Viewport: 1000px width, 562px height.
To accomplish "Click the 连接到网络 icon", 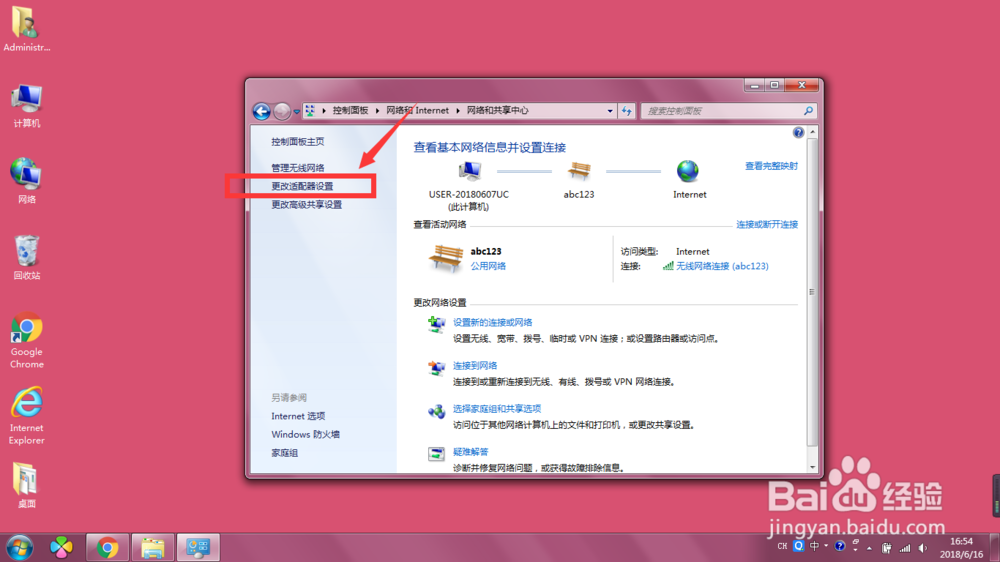I will coord(436,367).
